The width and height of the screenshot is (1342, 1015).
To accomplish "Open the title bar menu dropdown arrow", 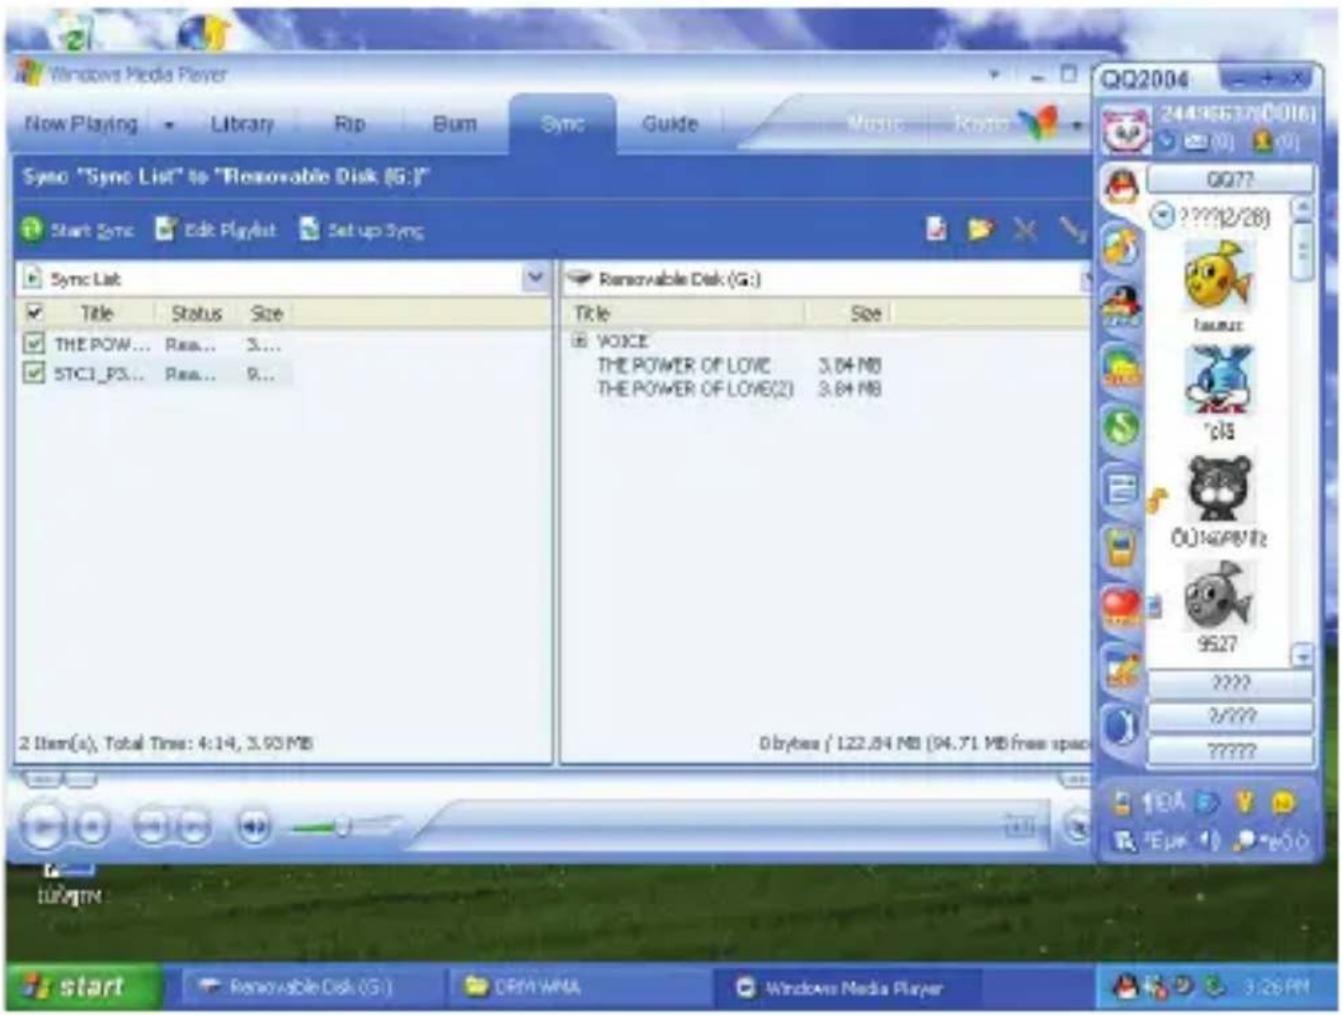I will [x=994, y=74].
